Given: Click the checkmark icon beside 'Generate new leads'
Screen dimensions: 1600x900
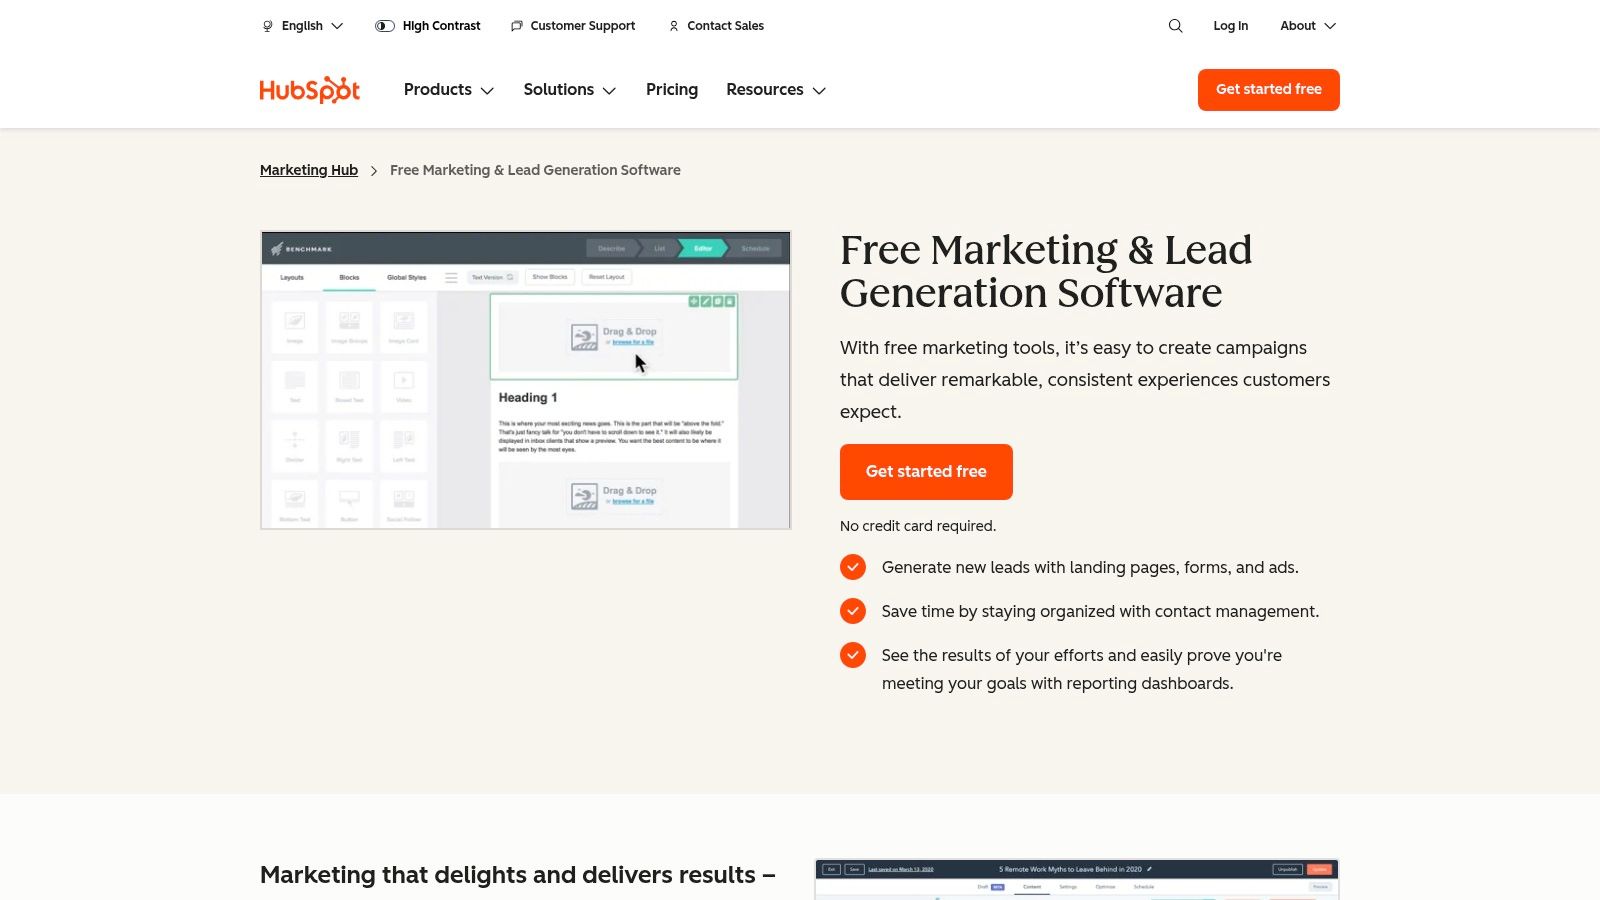Looking at the screenshot, I should click(853, 567).
